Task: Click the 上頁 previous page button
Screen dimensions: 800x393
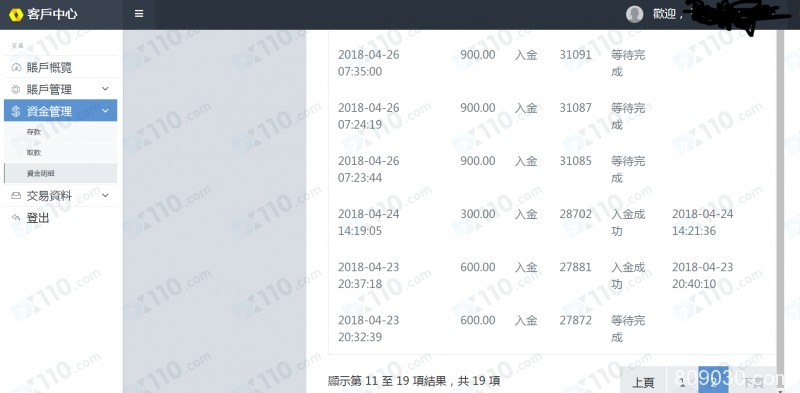Action: pos(643,382)
